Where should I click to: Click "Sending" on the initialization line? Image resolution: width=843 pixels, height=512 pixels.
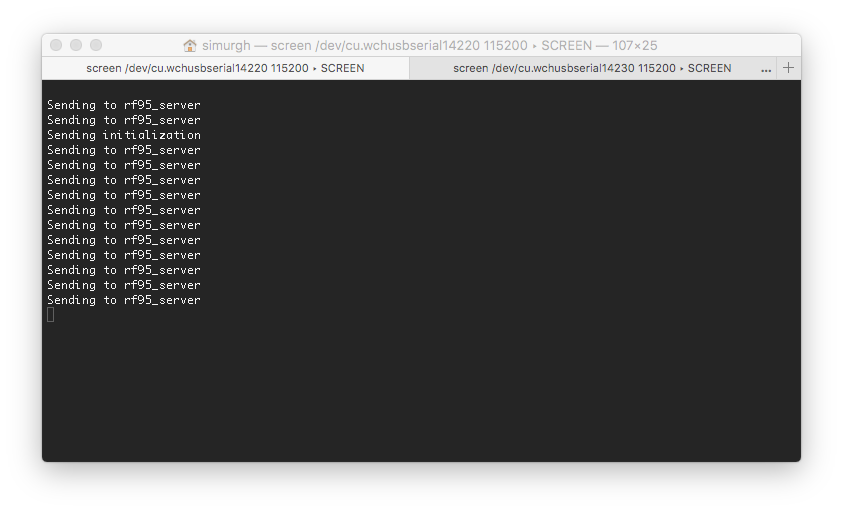[72, 135]
